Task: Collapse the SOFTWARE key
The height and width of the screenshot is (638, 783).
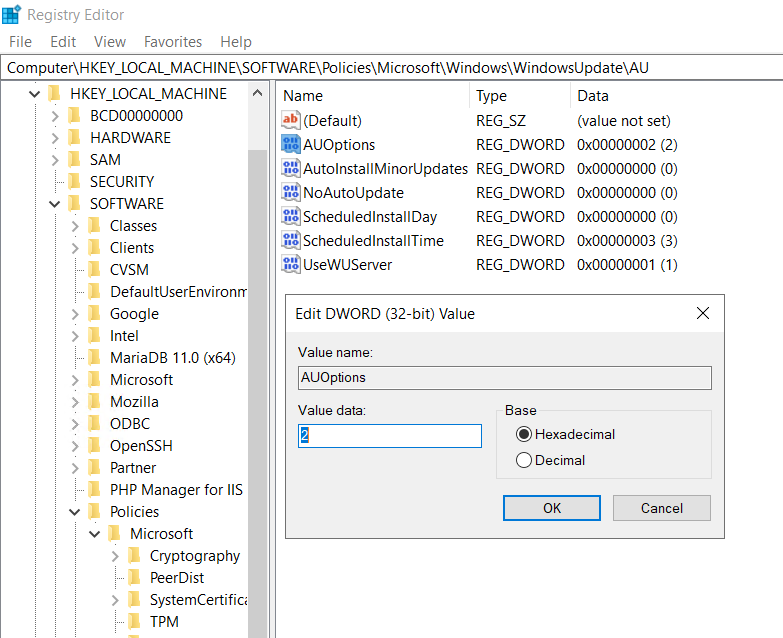Action: tap(54, 204)
